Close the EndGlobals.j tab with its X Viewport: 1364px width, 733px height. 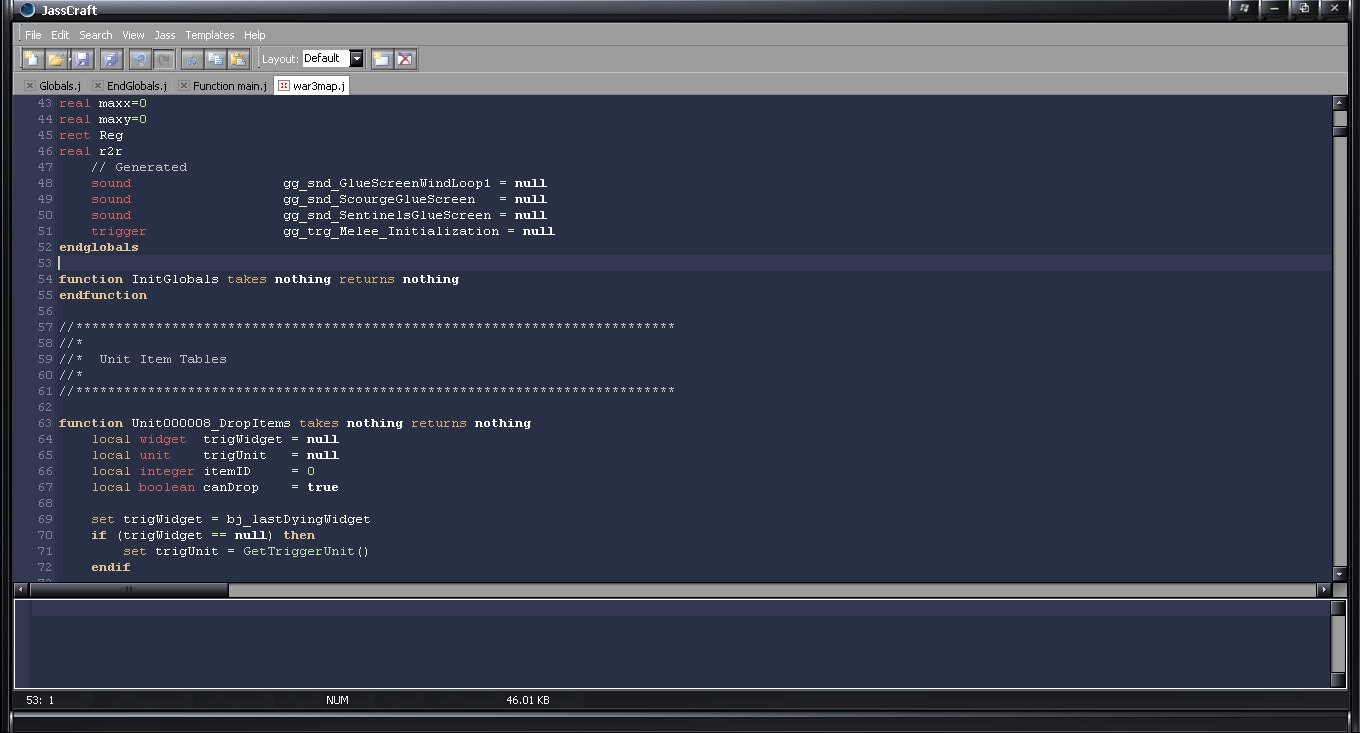point(98,86)
